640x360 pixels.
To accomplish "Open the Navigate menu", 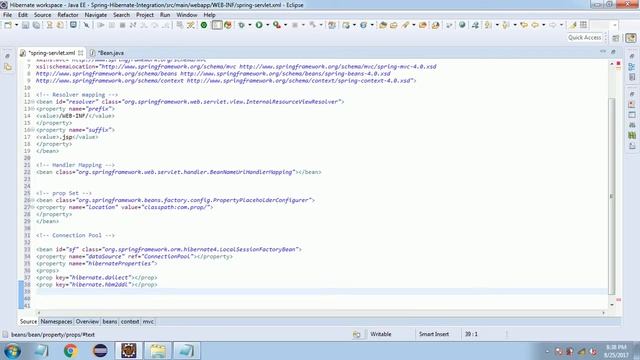I will 96,15.
